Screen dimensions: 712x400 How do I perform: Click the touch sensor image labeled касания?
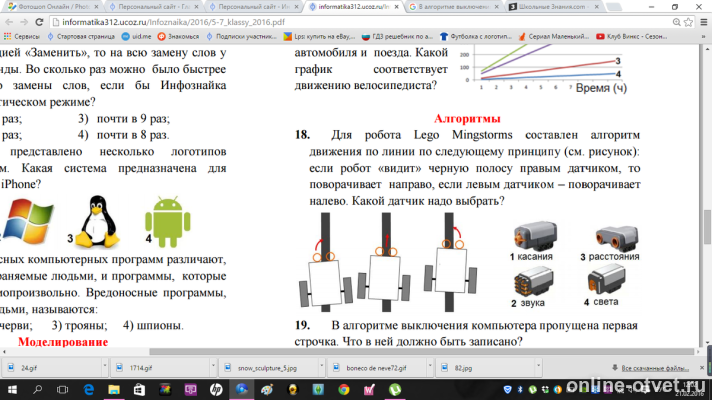coord(536,235)
